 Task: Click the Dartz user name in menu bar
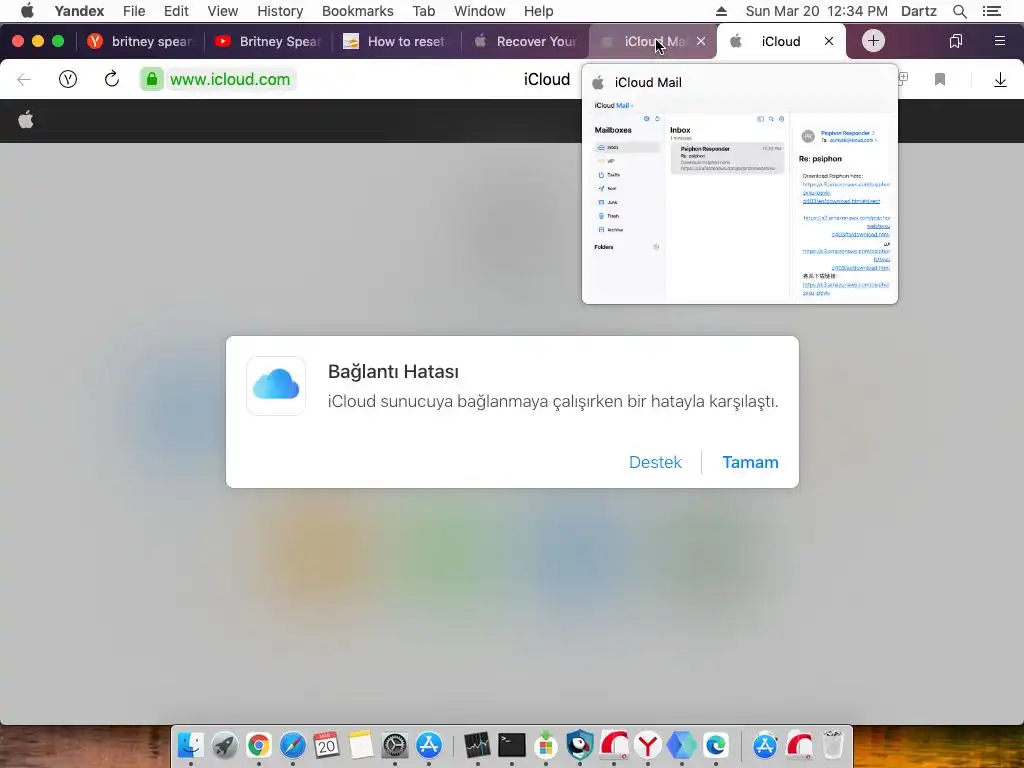919,11
